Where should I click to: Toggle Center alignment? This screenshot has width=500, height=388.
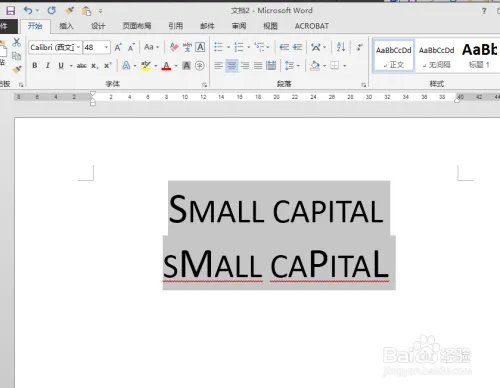(x=232, y=66)
